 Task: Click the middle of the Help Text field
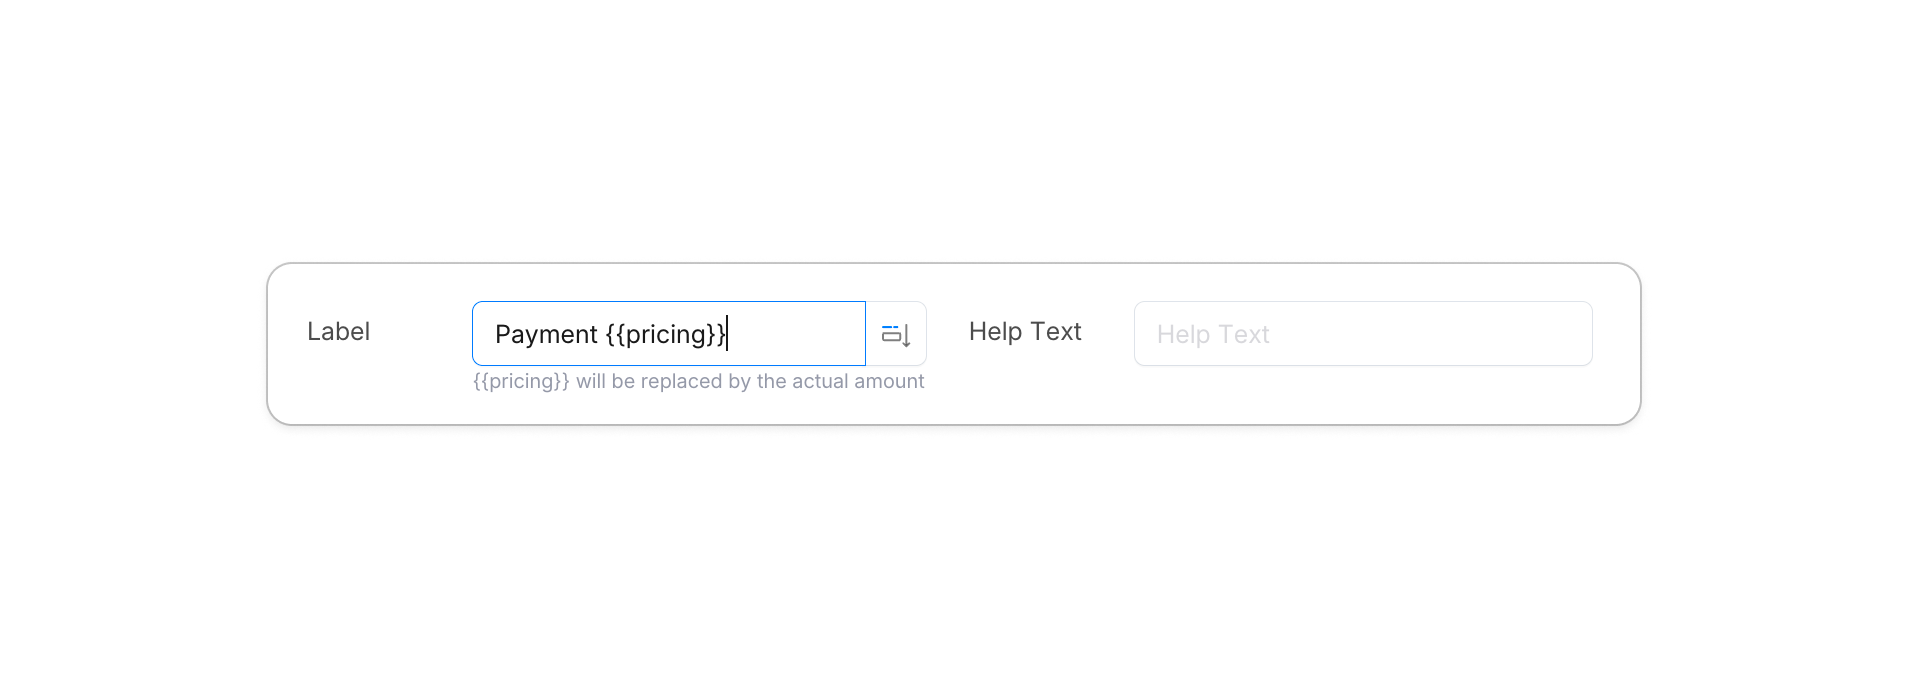tap(1362, 334)
